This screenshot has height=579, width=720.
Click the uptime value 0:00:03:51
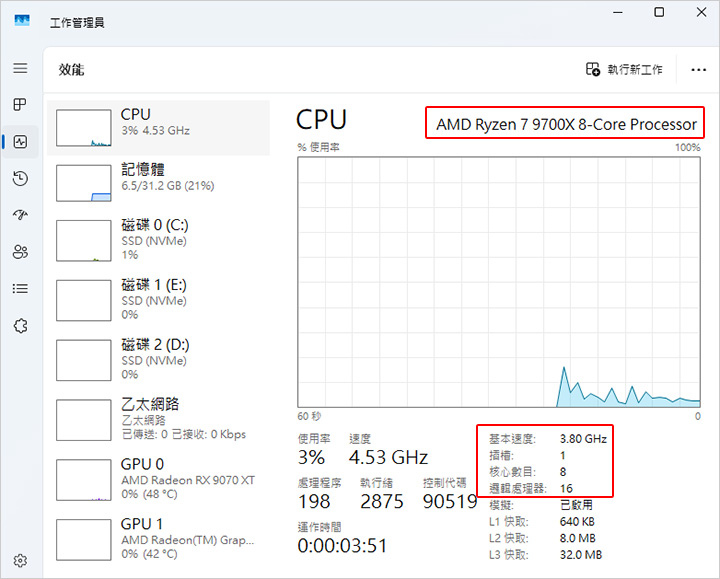[343, 546]
